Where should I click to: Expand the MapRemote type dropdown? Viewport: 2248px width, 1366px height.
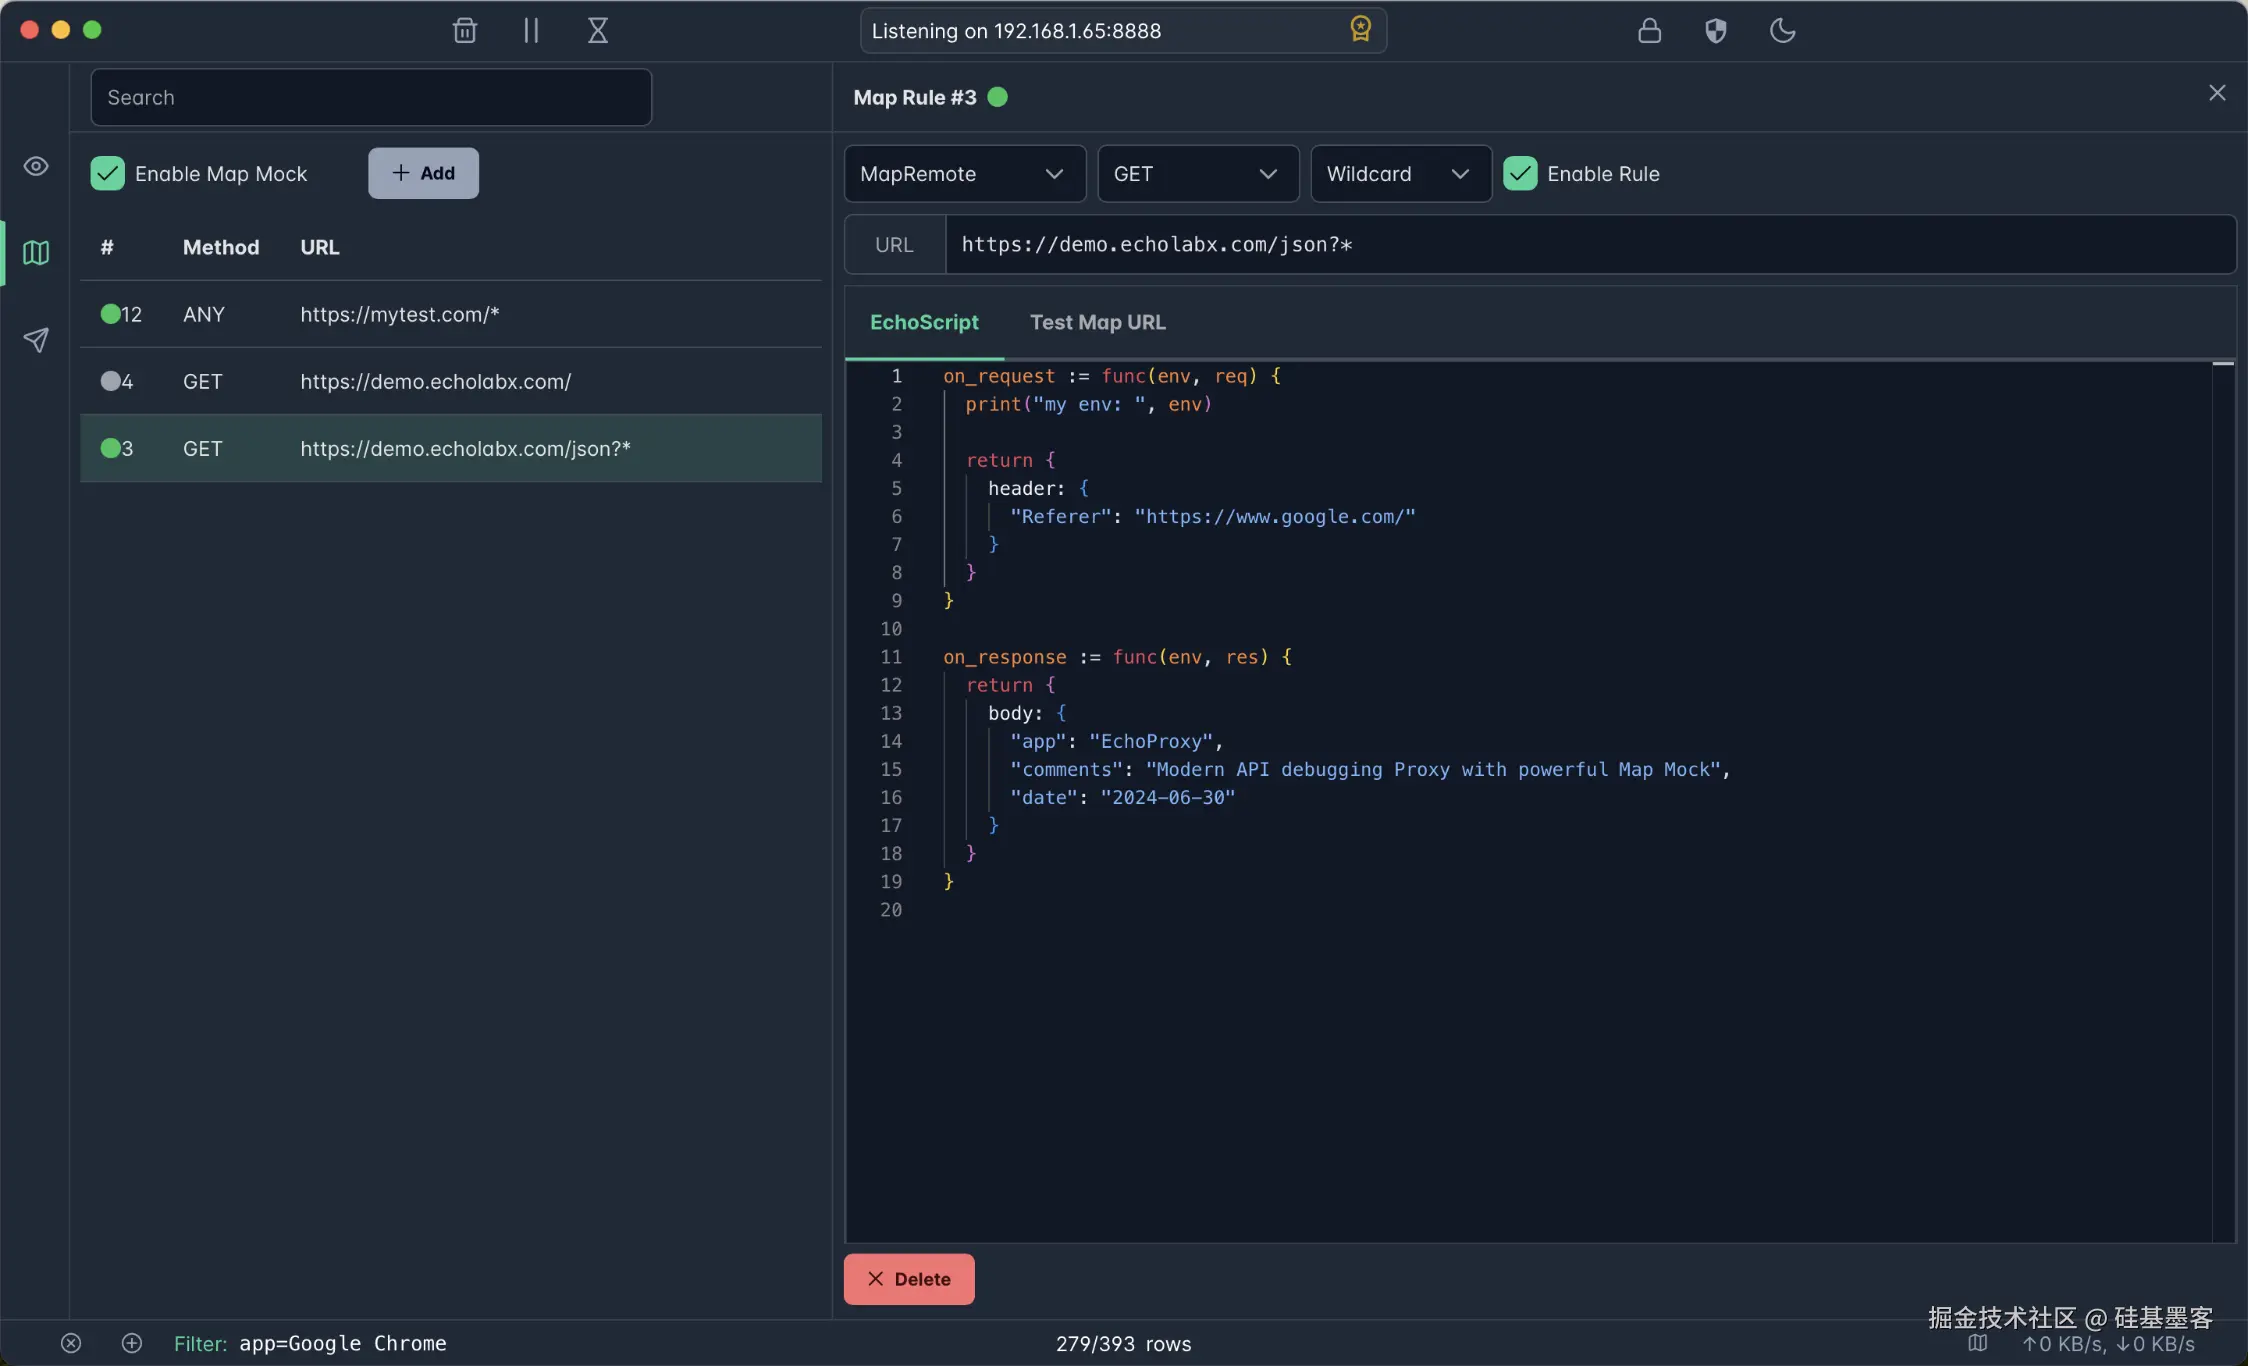pyautogui.click(x=964, y=174)
